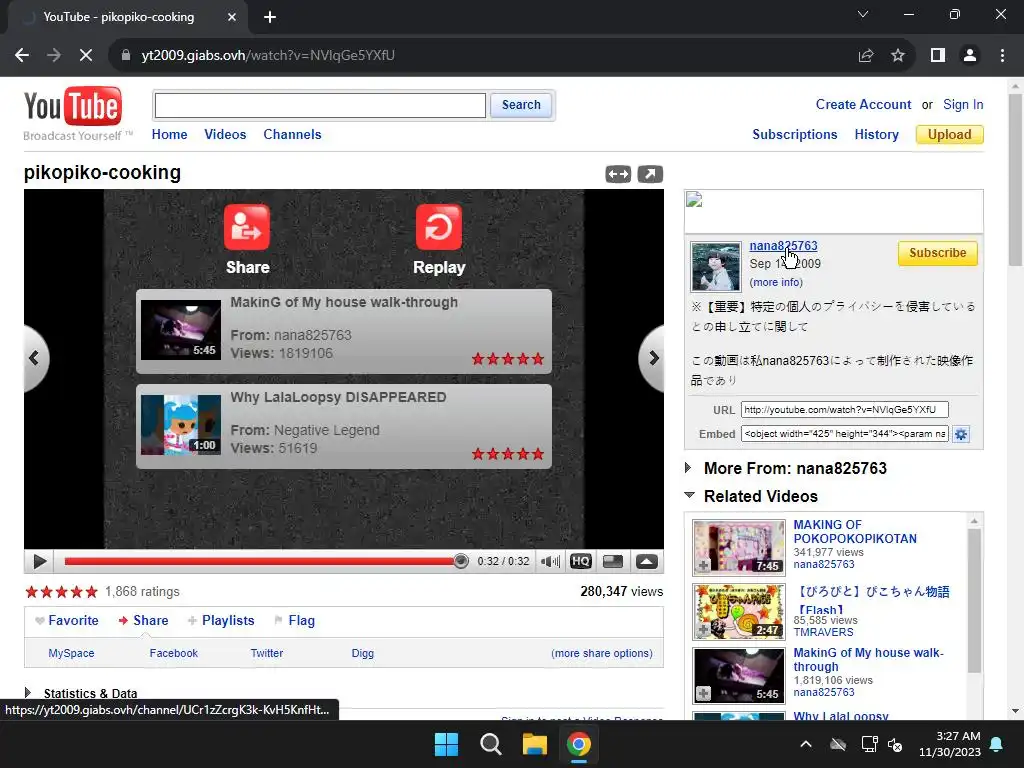Show previous suggested videos with left arrow
Screen dimensions: 1024x768
point(34,358)
